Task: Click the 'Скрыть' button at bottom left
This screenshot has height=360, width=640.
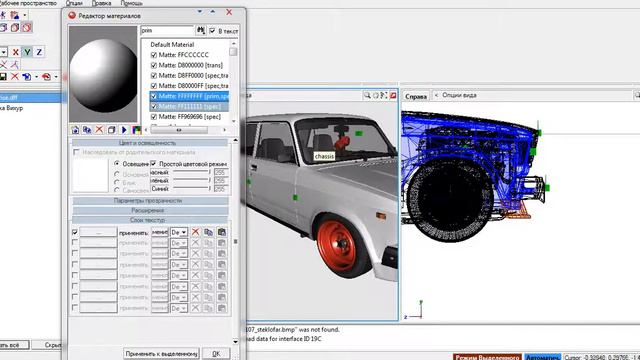Action: click(x=48, y=345)
